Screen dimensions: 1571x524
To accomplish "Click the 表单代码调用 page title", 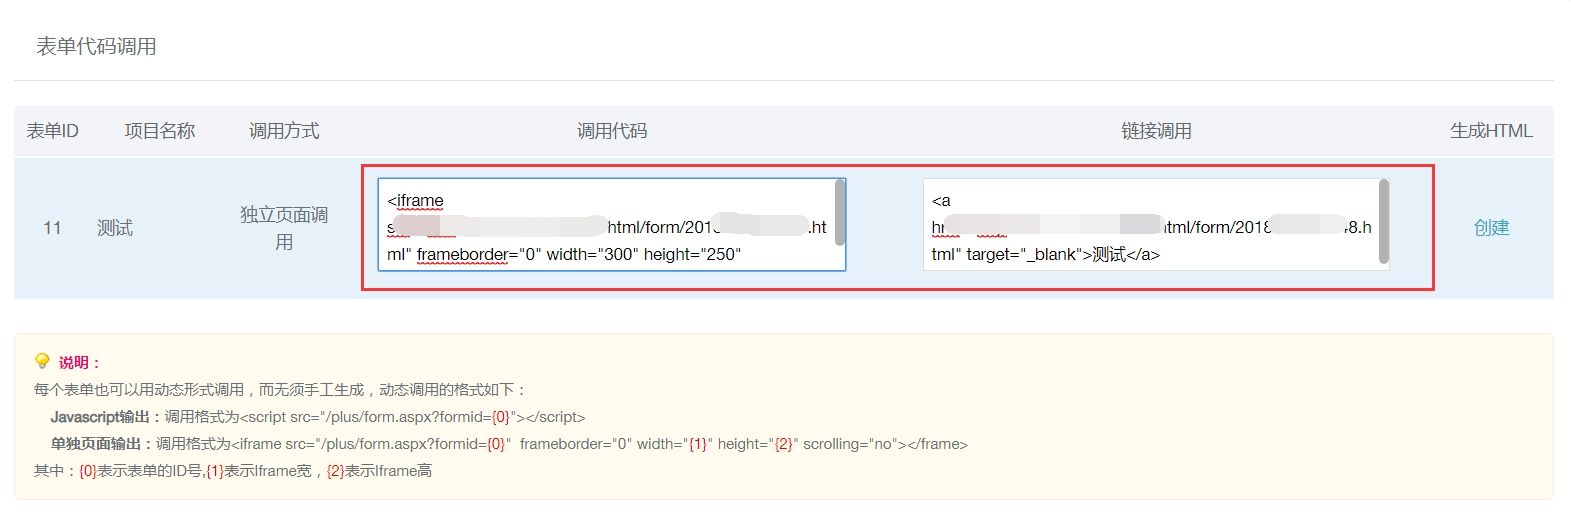I will pyautogui.click(x=96, y=47).
